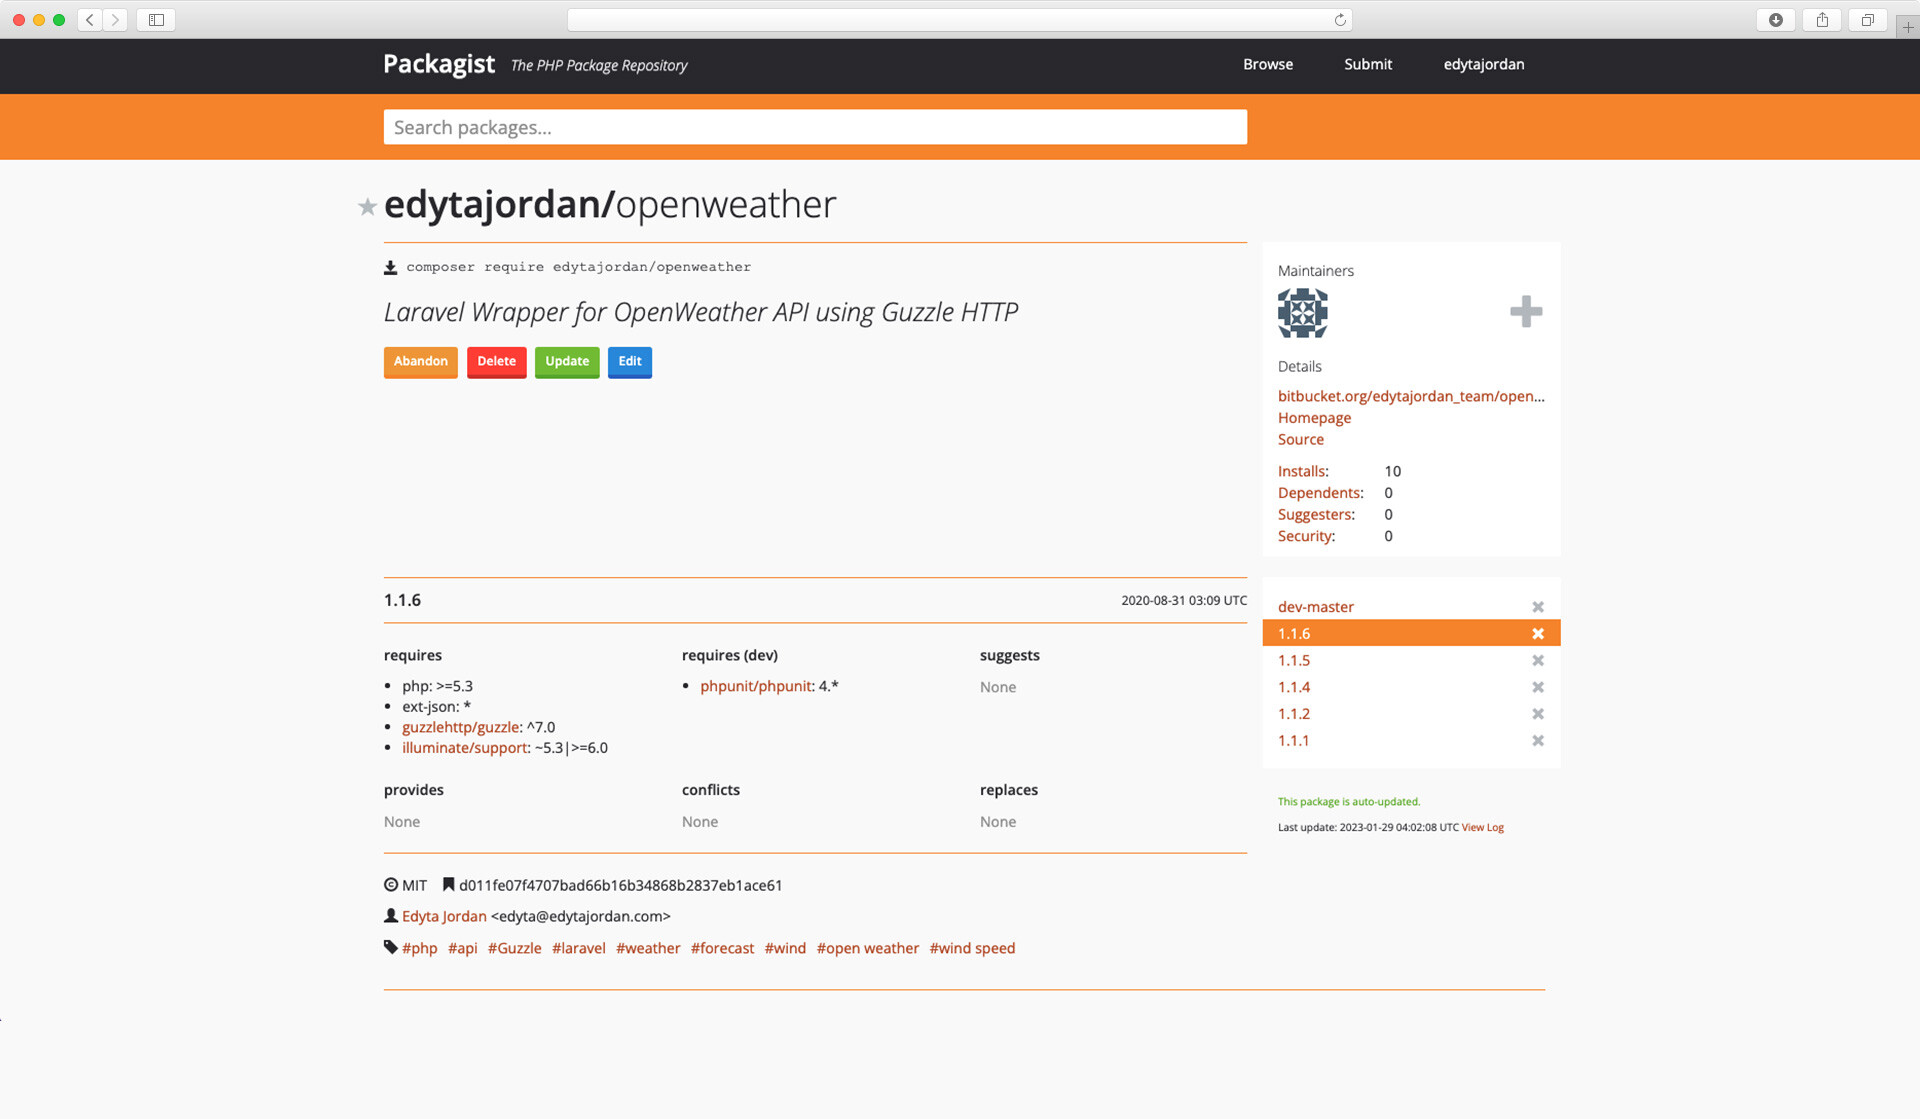1920x1119 pixels.
Task: Click the MIT license icon
Action: [390, 884]
